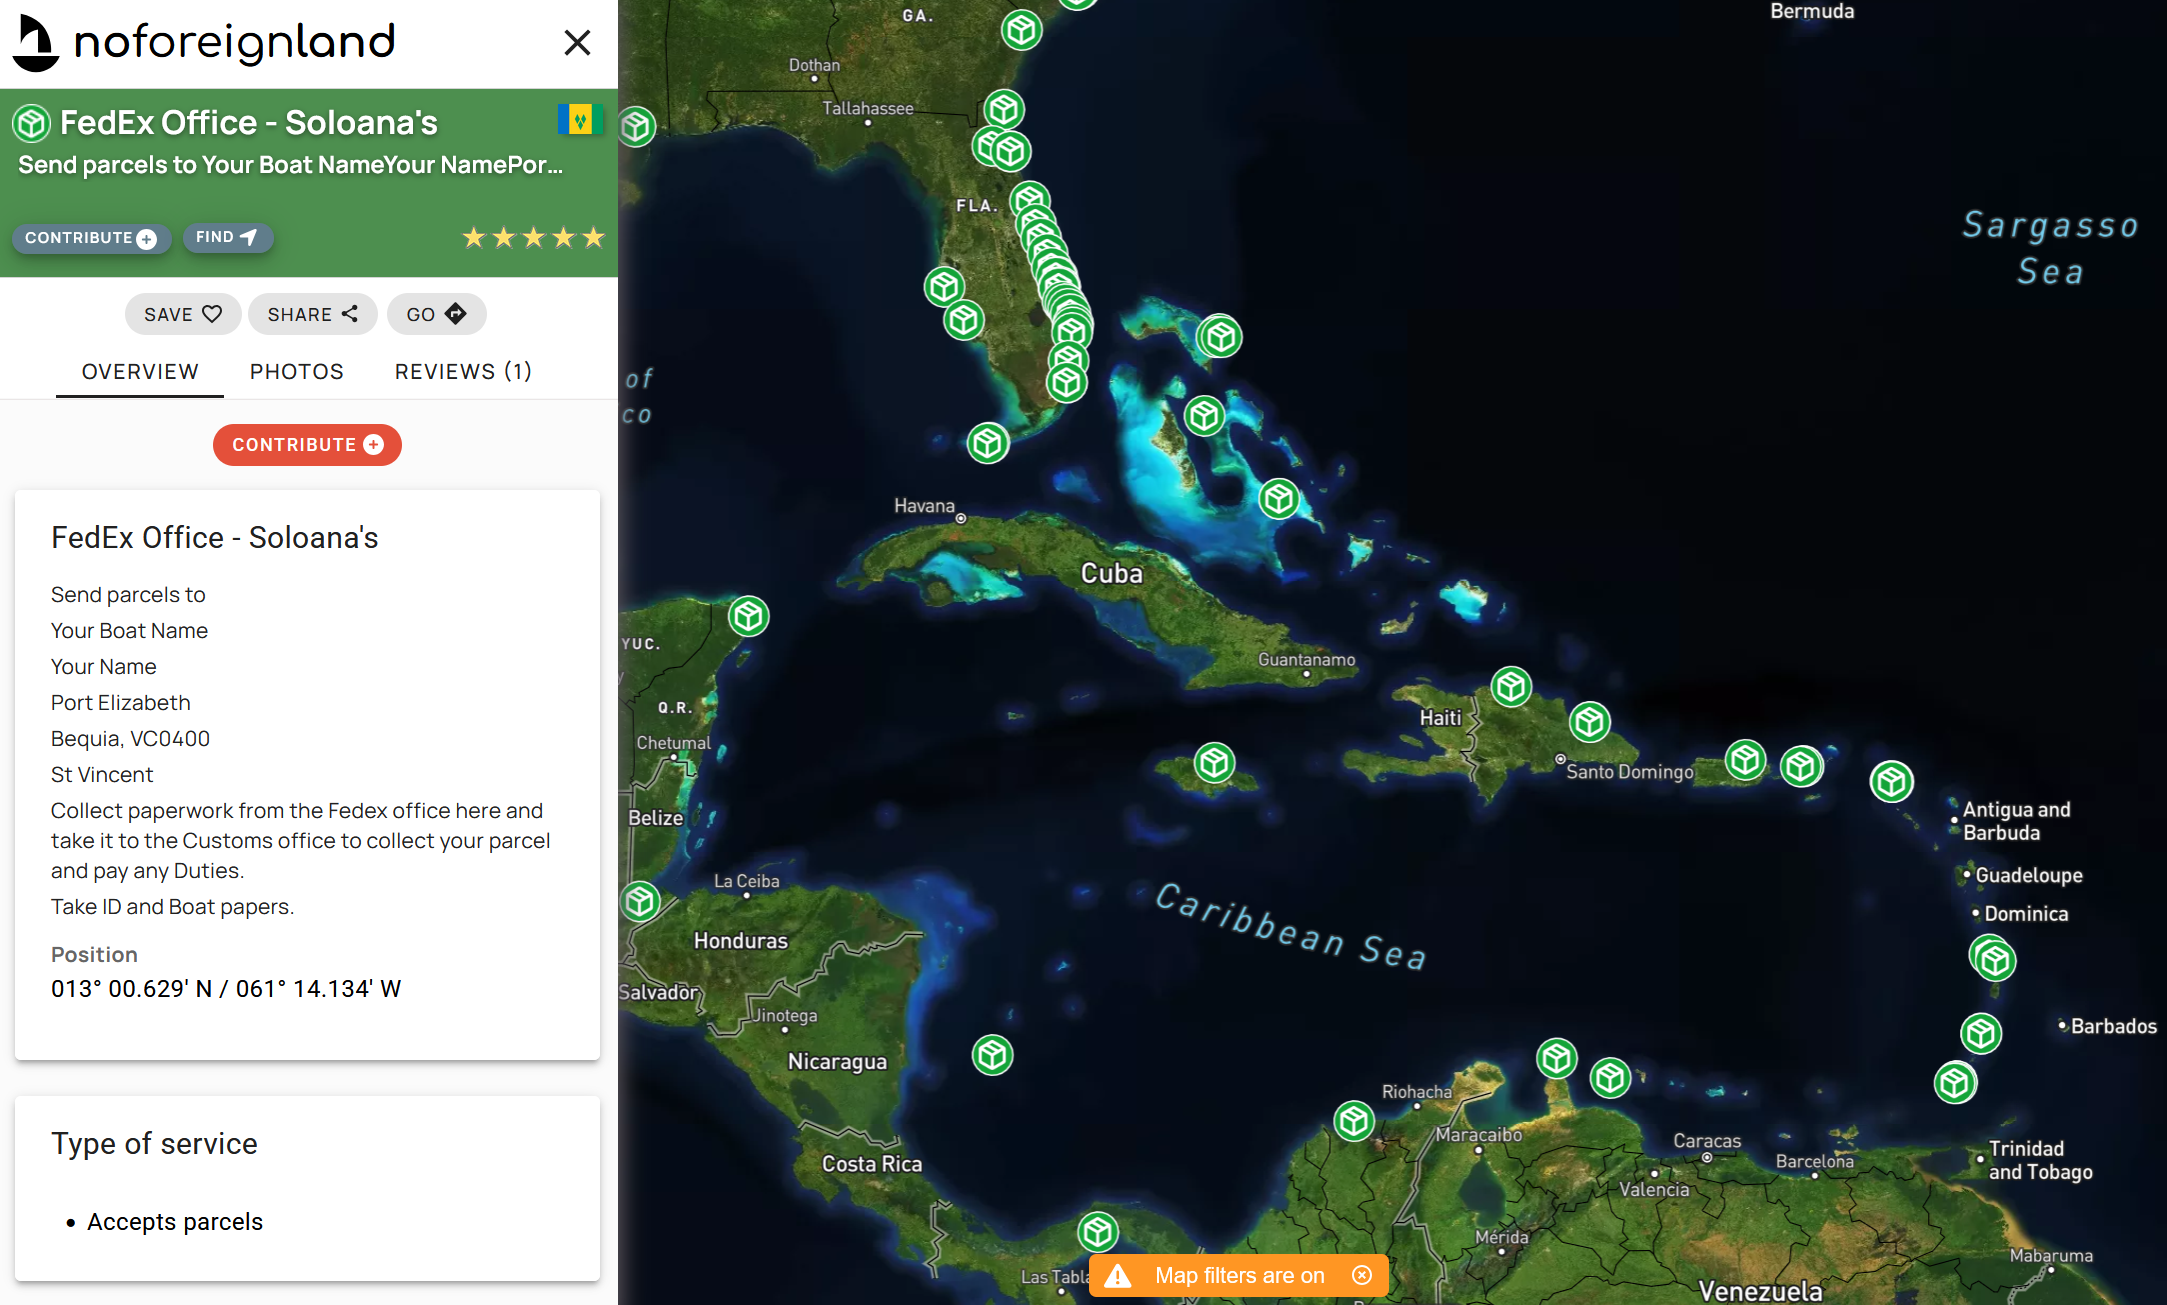Select the parcel marker west of Barbados
2167x1305 pixels.
pyautogui.click(x=1981, y=1033)
